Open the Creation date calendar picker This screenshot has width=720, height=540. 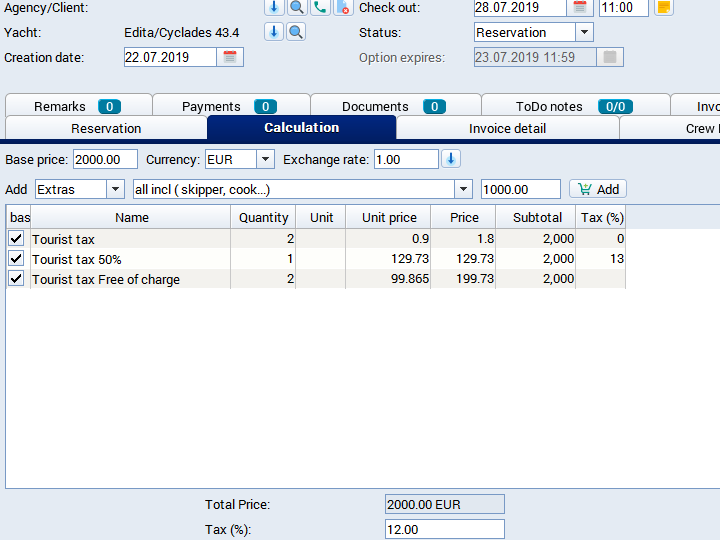(x=230, y=57)
